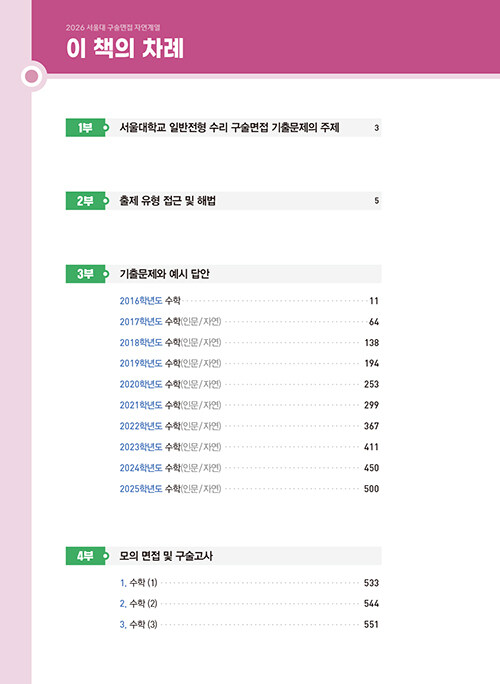Image resolution: width=500 pixels, height=684 pixels.
Task: Click the green 1부 section badge
Action: coord(86,127)
